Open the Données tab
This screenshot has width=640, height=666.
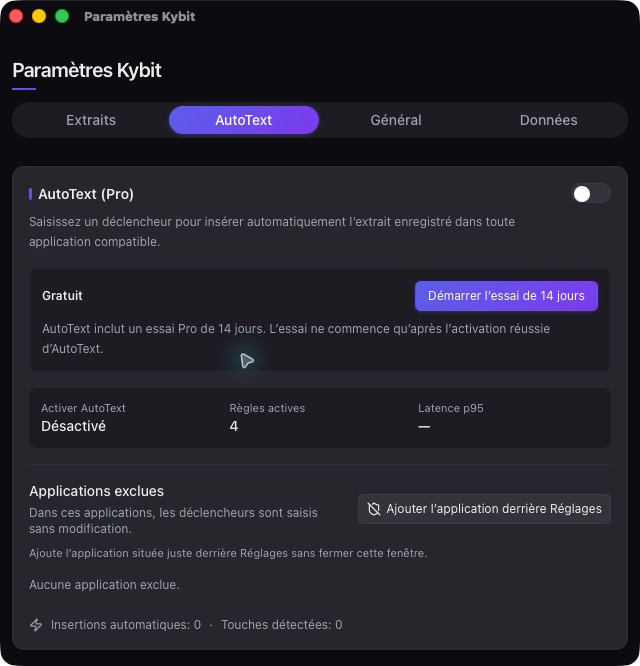[x=548, y=120]
